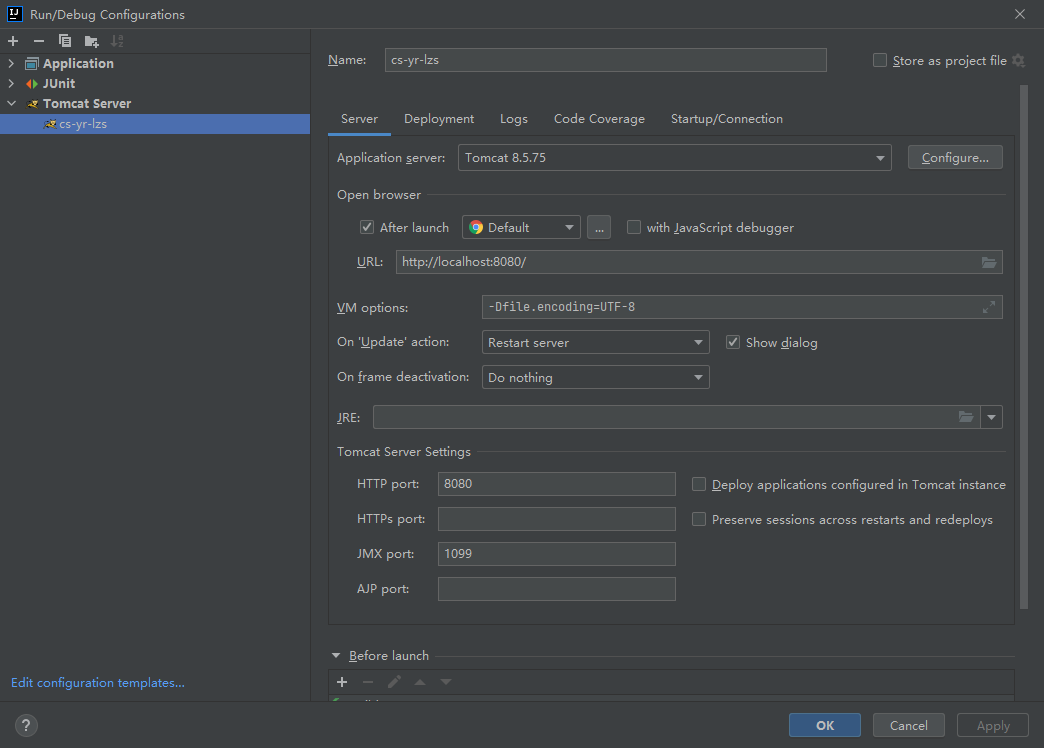Click the HTTP port field

[557, 484]
